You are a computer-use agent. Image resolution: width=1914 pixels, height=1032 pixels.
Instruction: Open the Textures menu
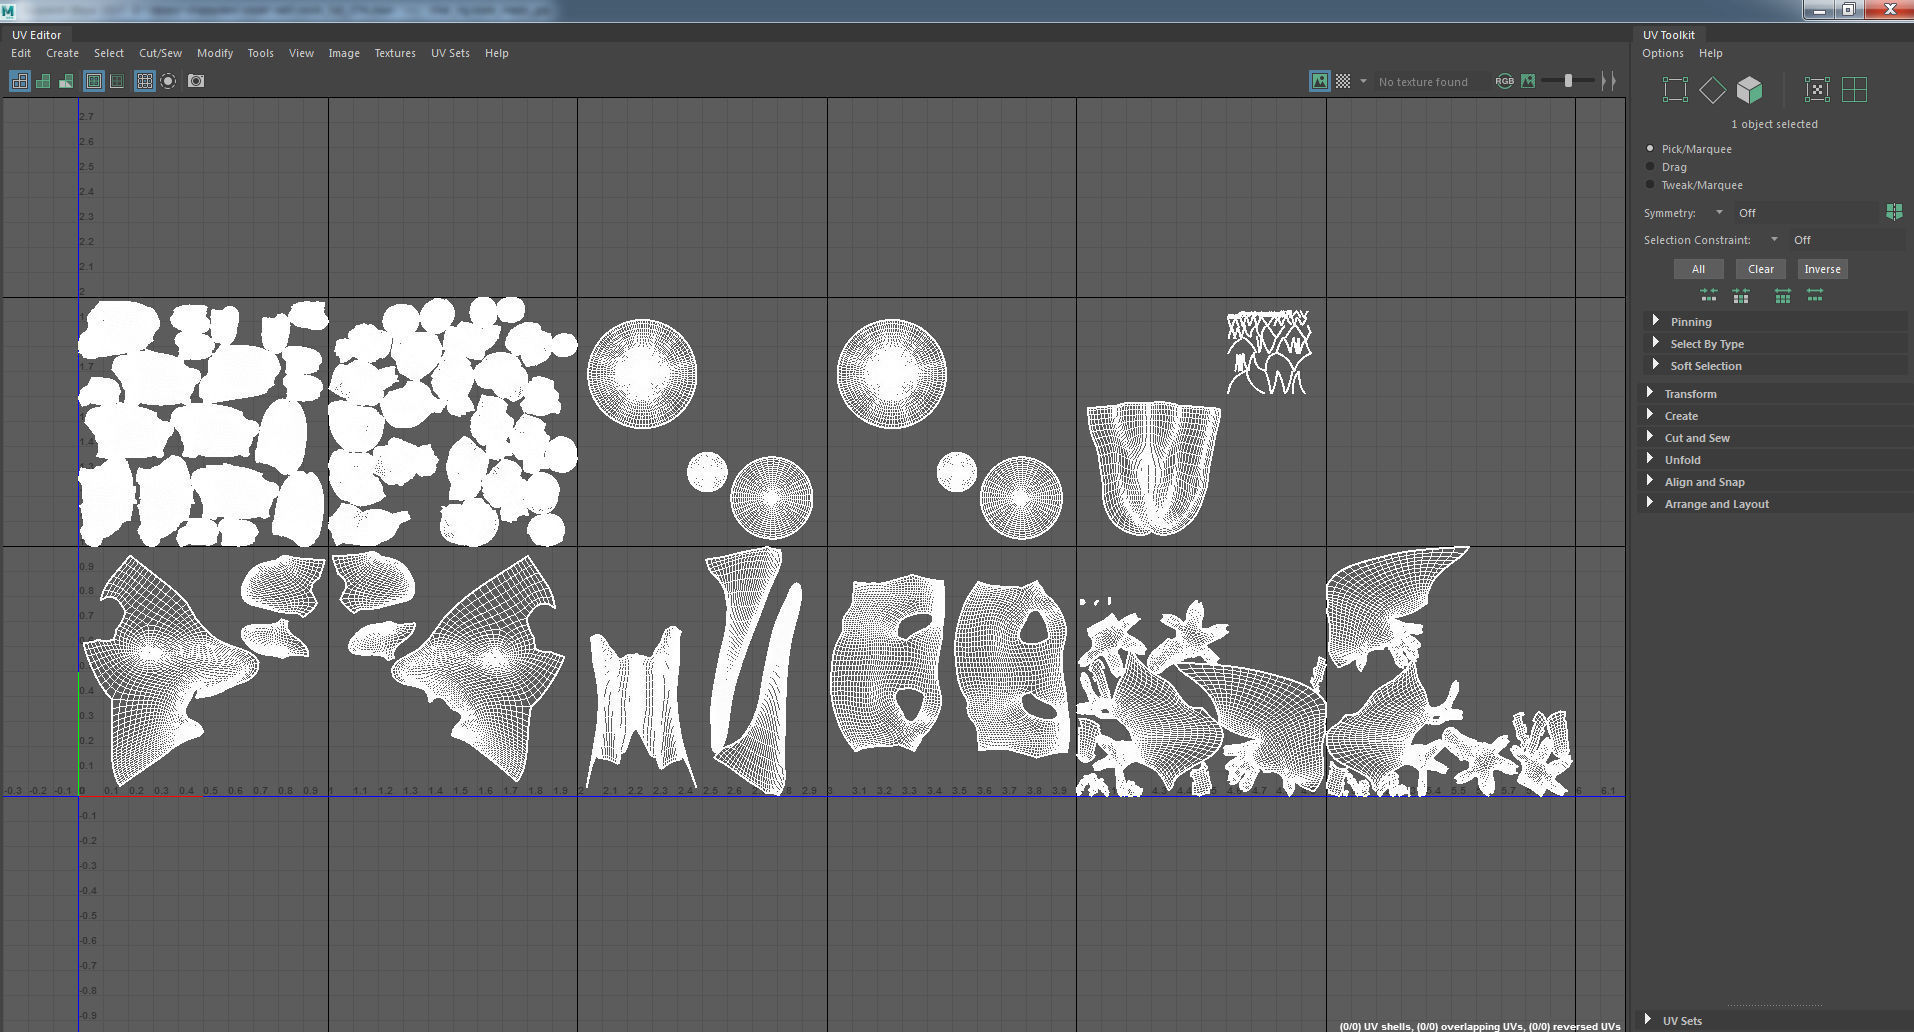pos(395,53)
